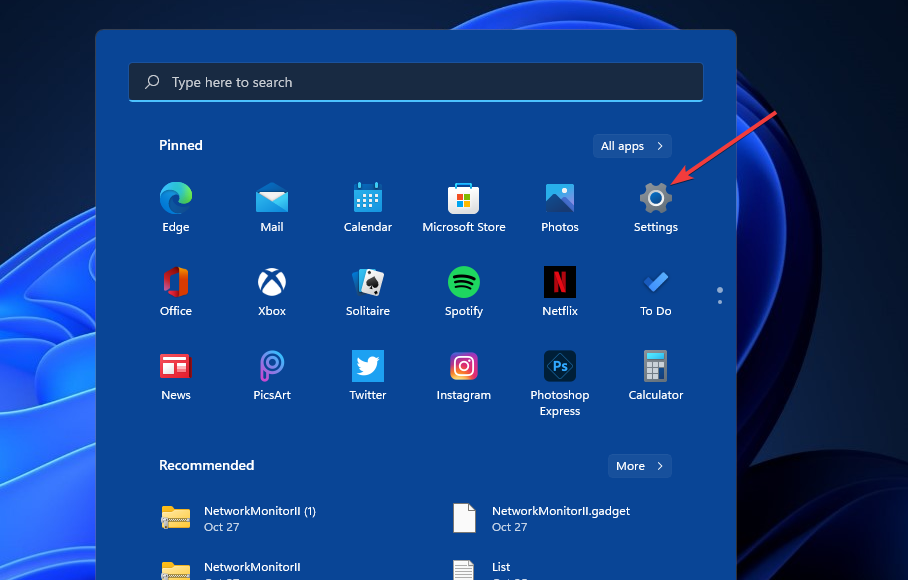The height and width of the screenshot is (580, 908).
Task: Open the Calendar app
Action: point(368,207)
